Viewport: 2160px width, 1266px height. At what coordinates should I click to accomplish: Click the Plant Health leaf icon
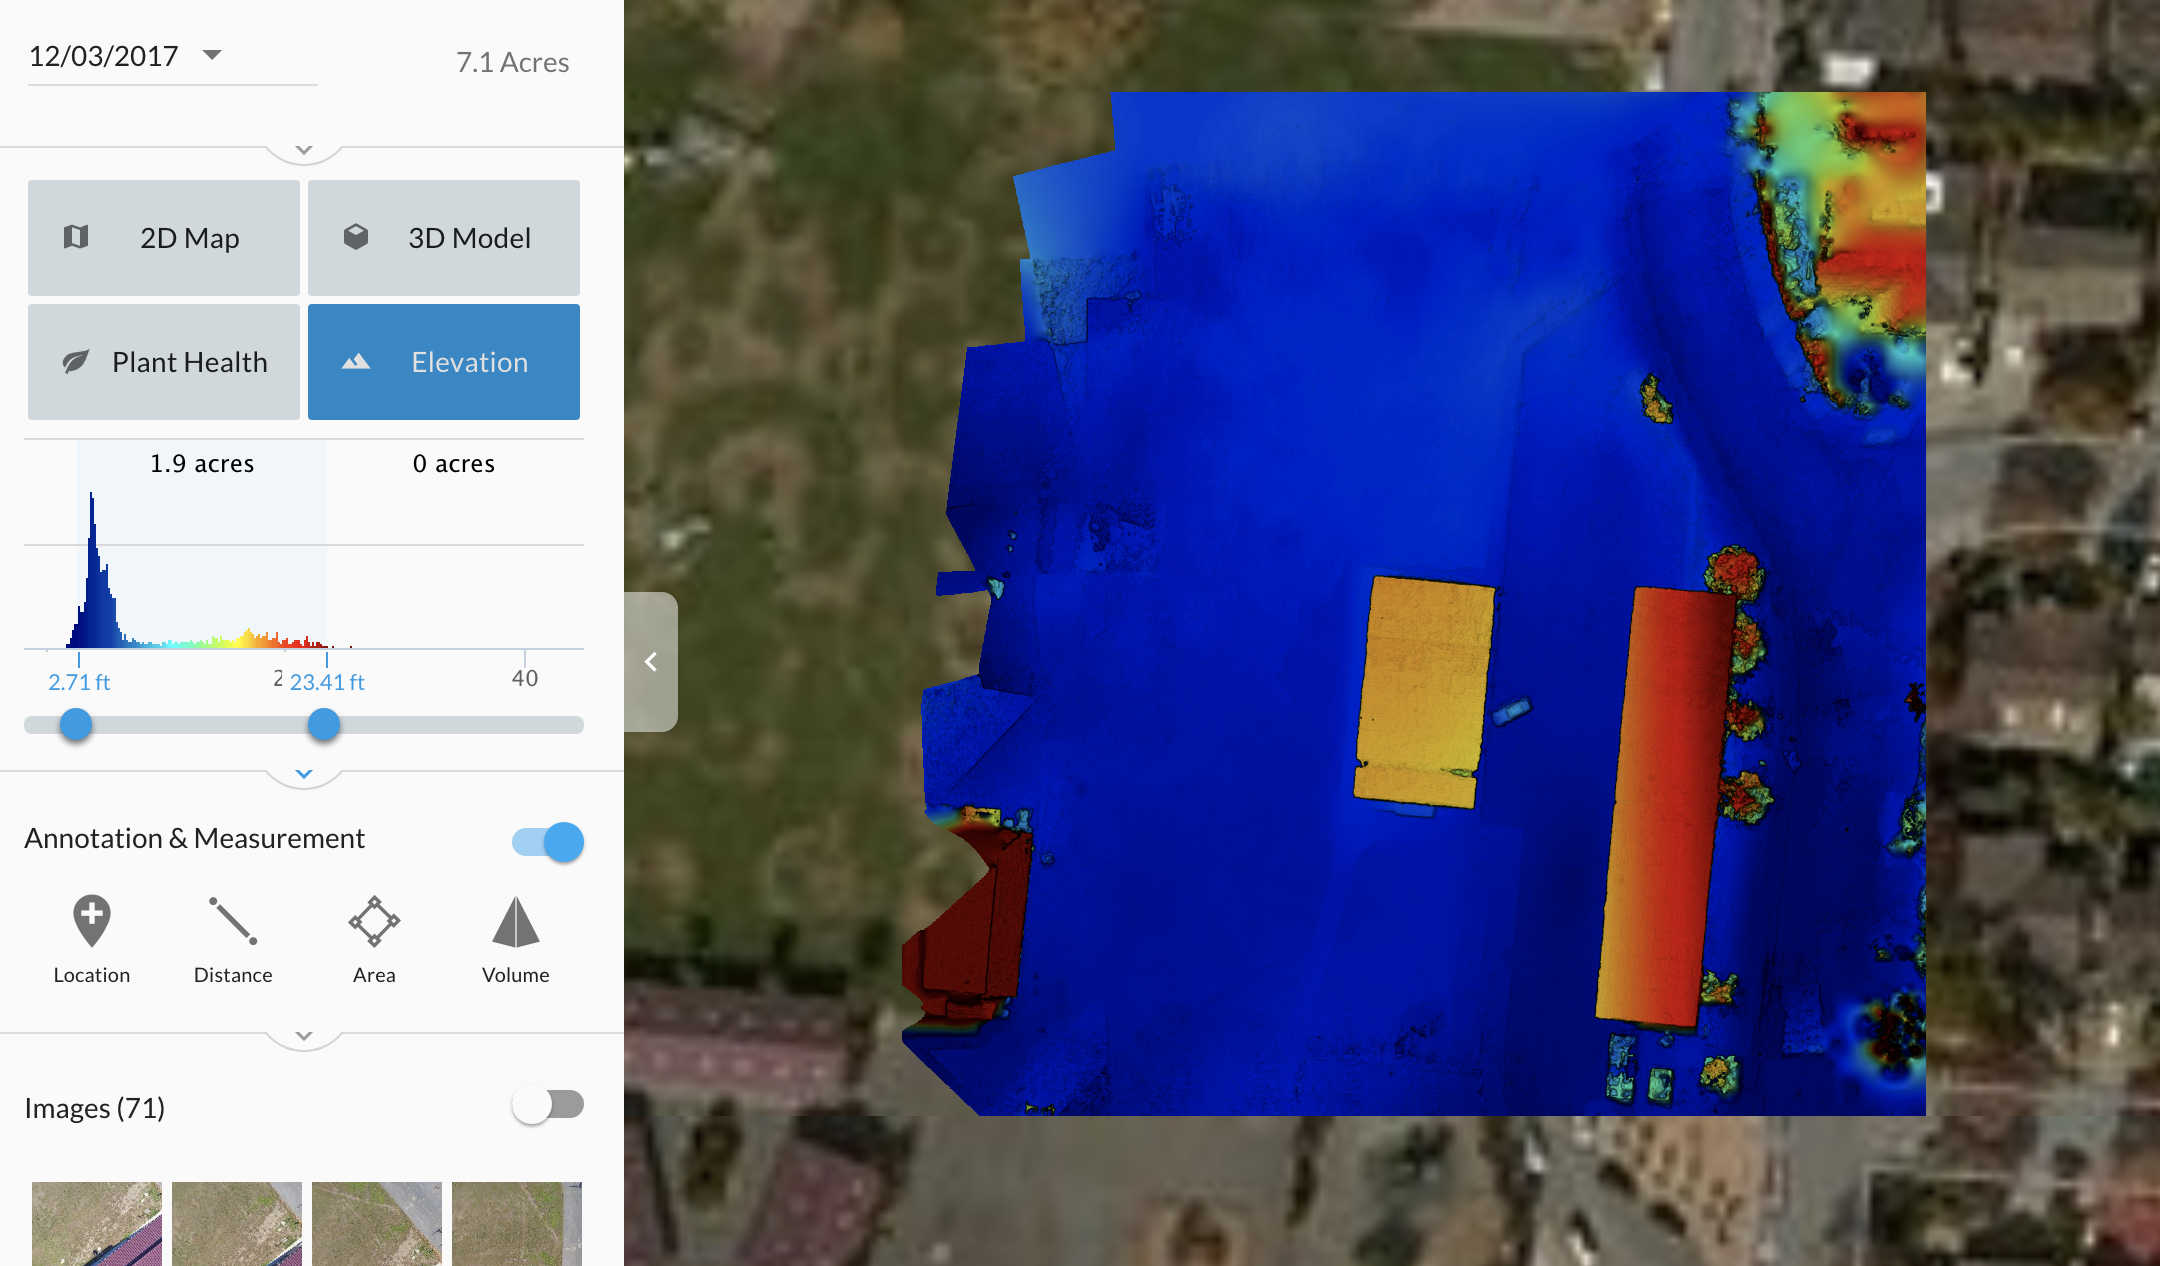tap(76, 362)
